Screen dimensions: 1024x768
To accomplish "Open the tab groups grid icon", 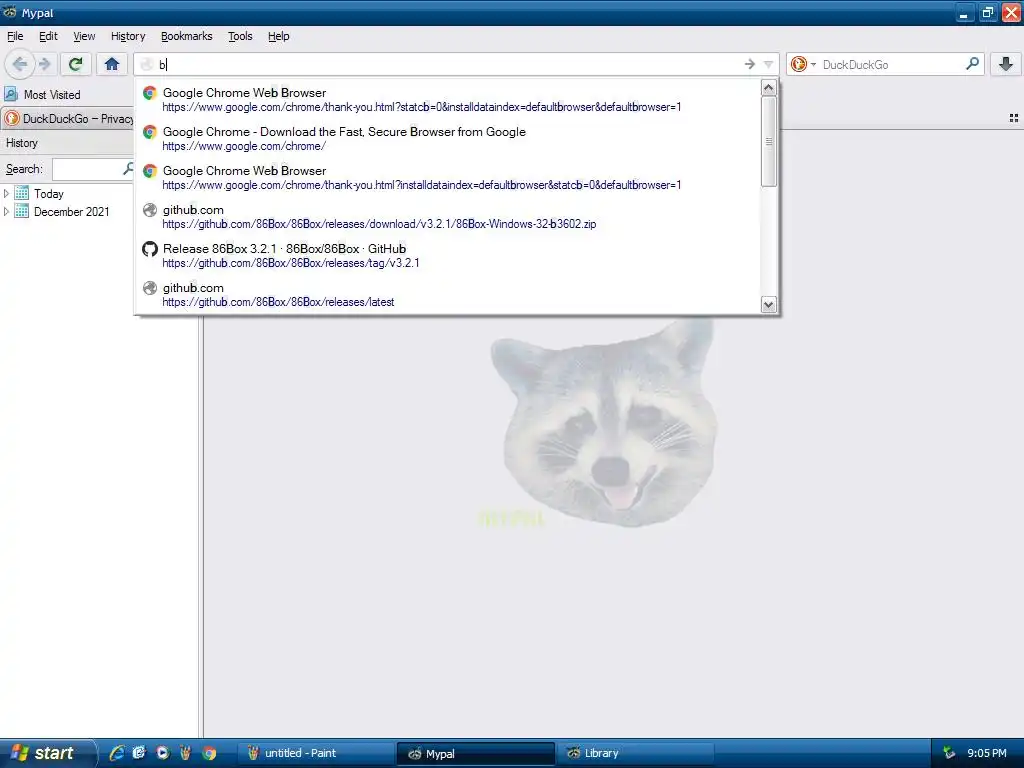I will click(x=1014, y=118).
